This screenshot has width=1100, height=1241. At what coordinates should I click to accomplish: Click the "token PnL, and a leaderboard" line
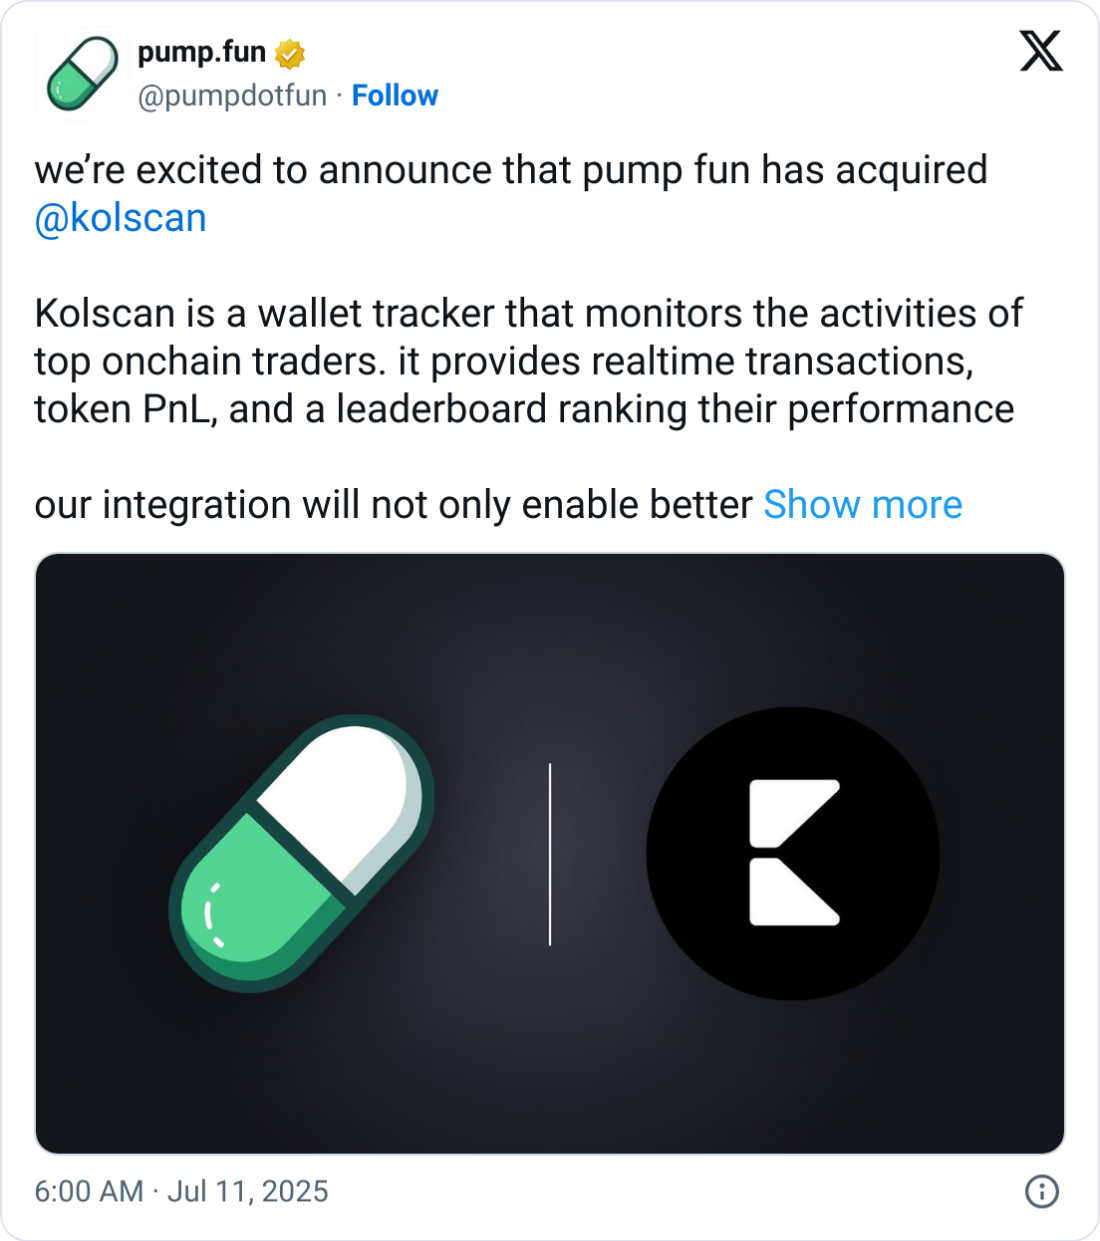[523, 409]
